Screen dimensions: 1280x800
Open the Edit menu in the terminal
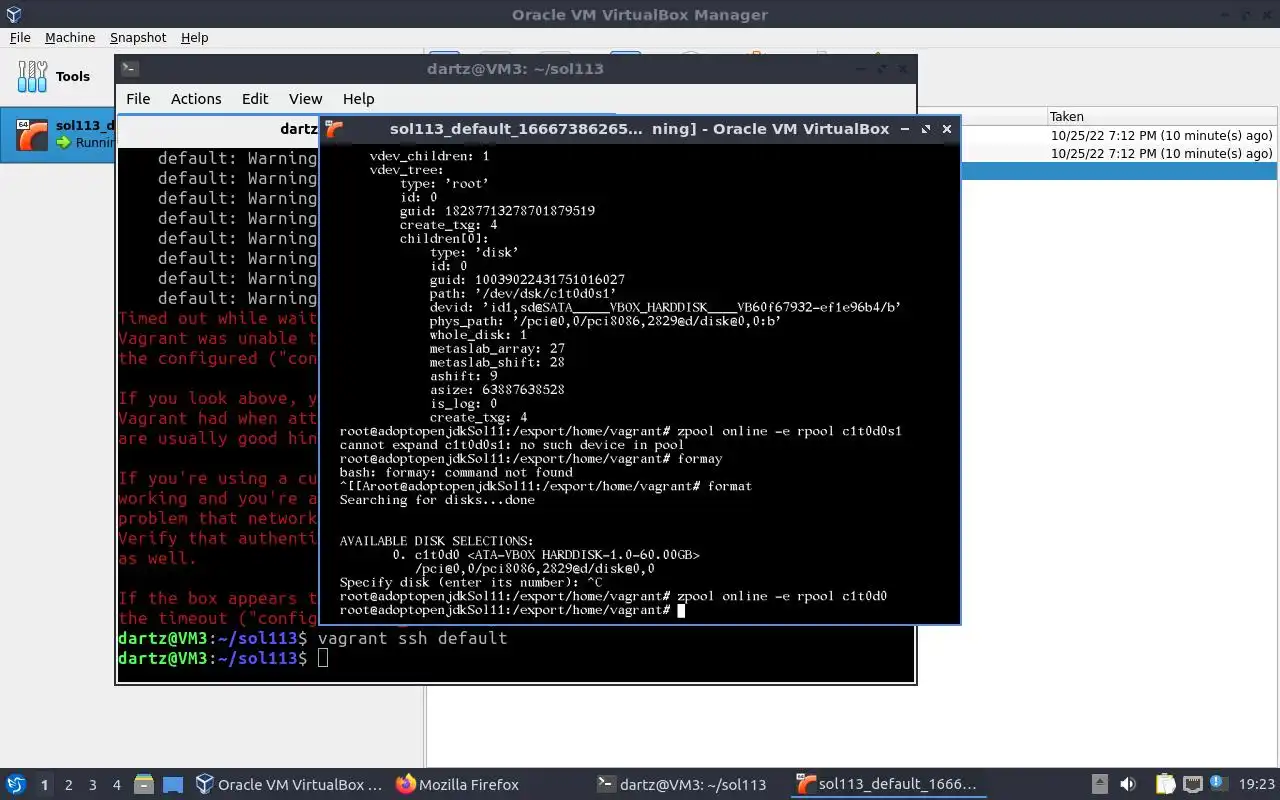(x=255, y=98)
